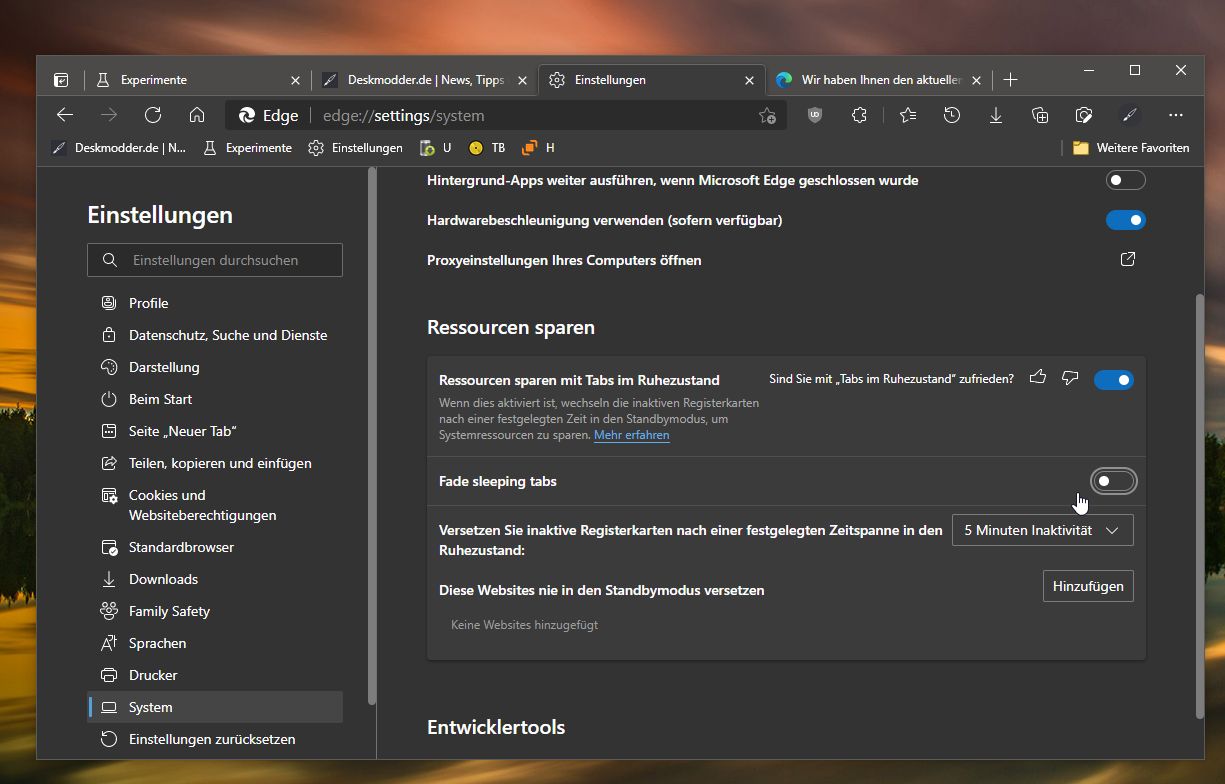Disable Hardwarebeschleunigung verwenden switch
Viewport: 1225px width, 784px height.
(1126, 220)
